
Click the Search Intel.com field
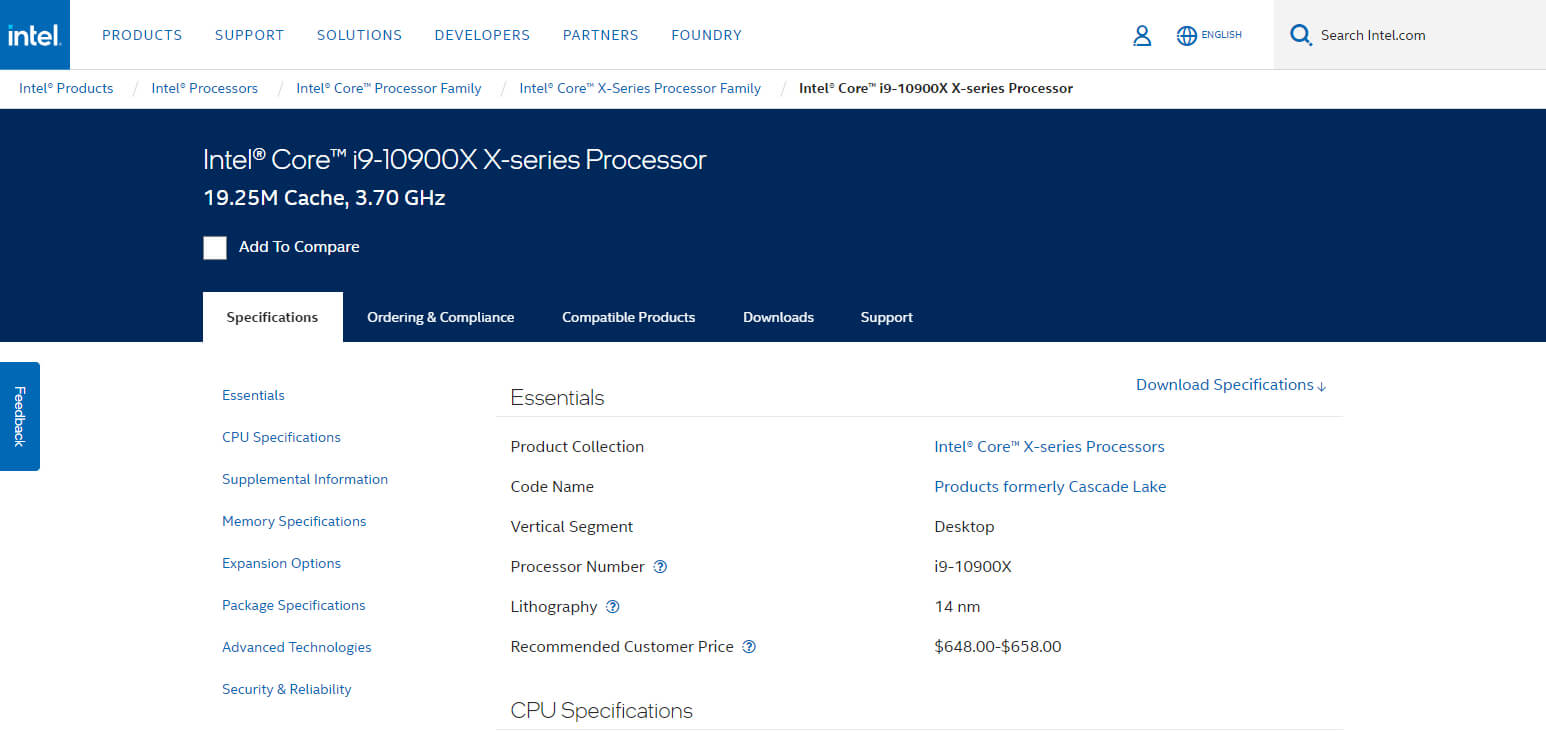tap(1410, 35)
